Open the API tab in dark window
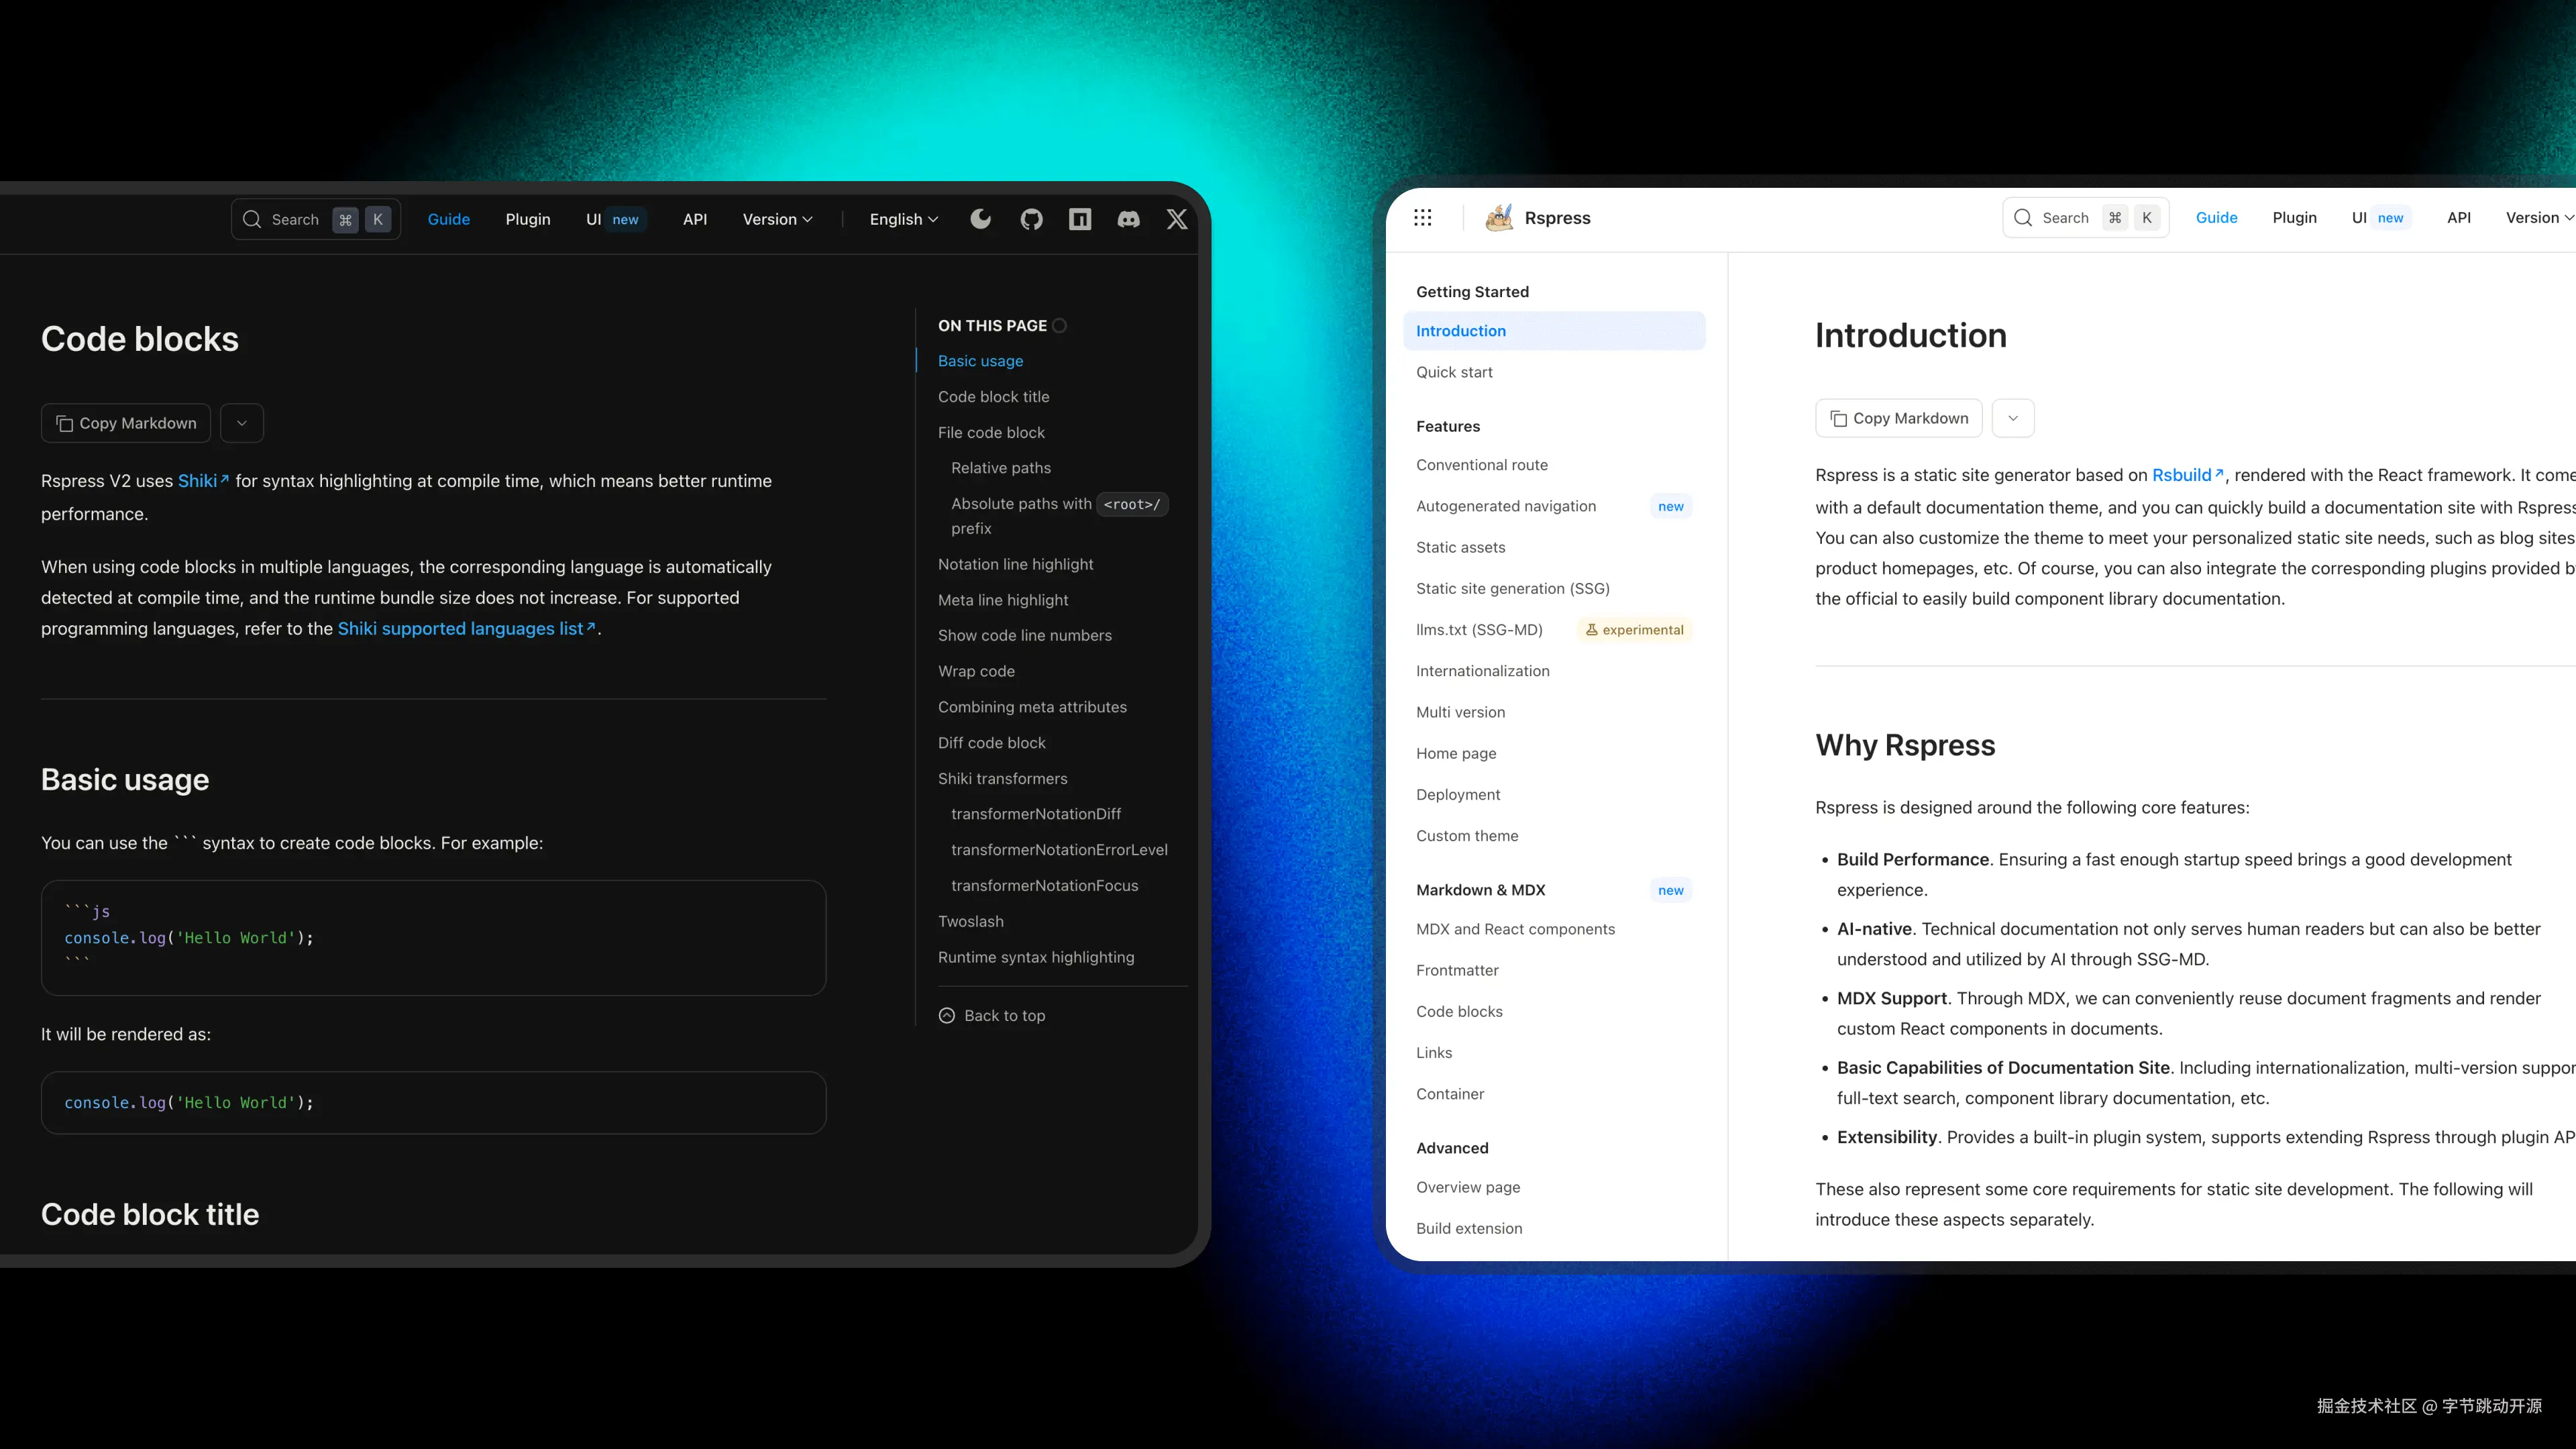This screenshot has width=2576, height=1449. click(x=695, y=219)
